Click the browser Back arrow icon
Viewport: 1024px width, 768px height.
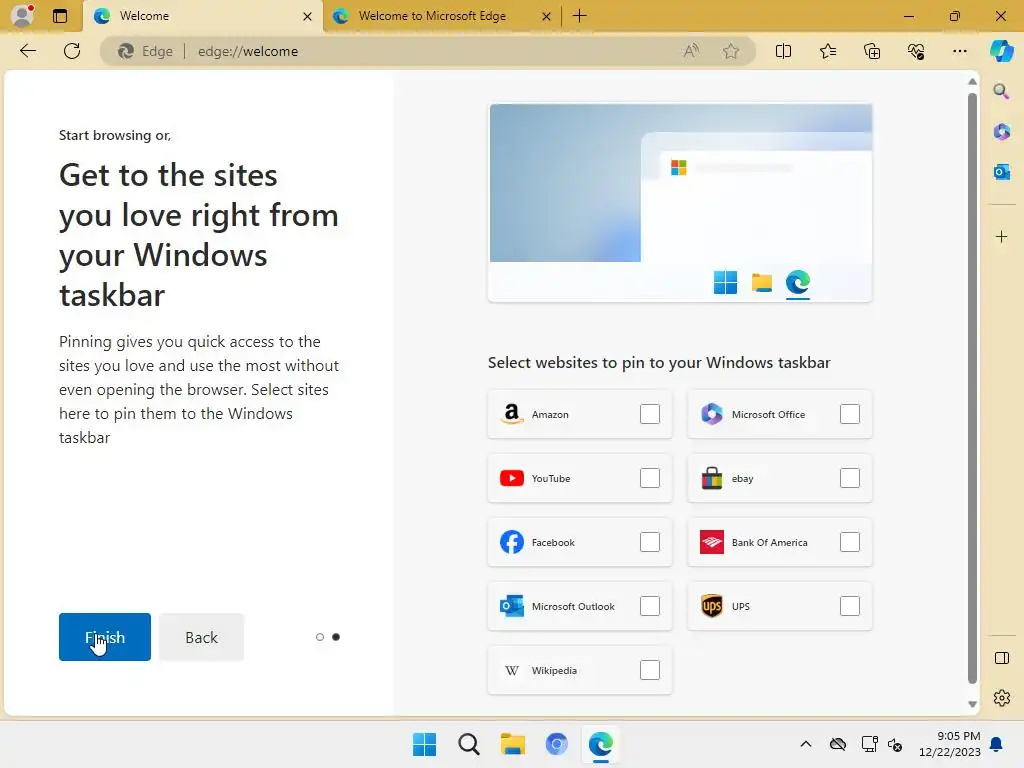point(27,51)
